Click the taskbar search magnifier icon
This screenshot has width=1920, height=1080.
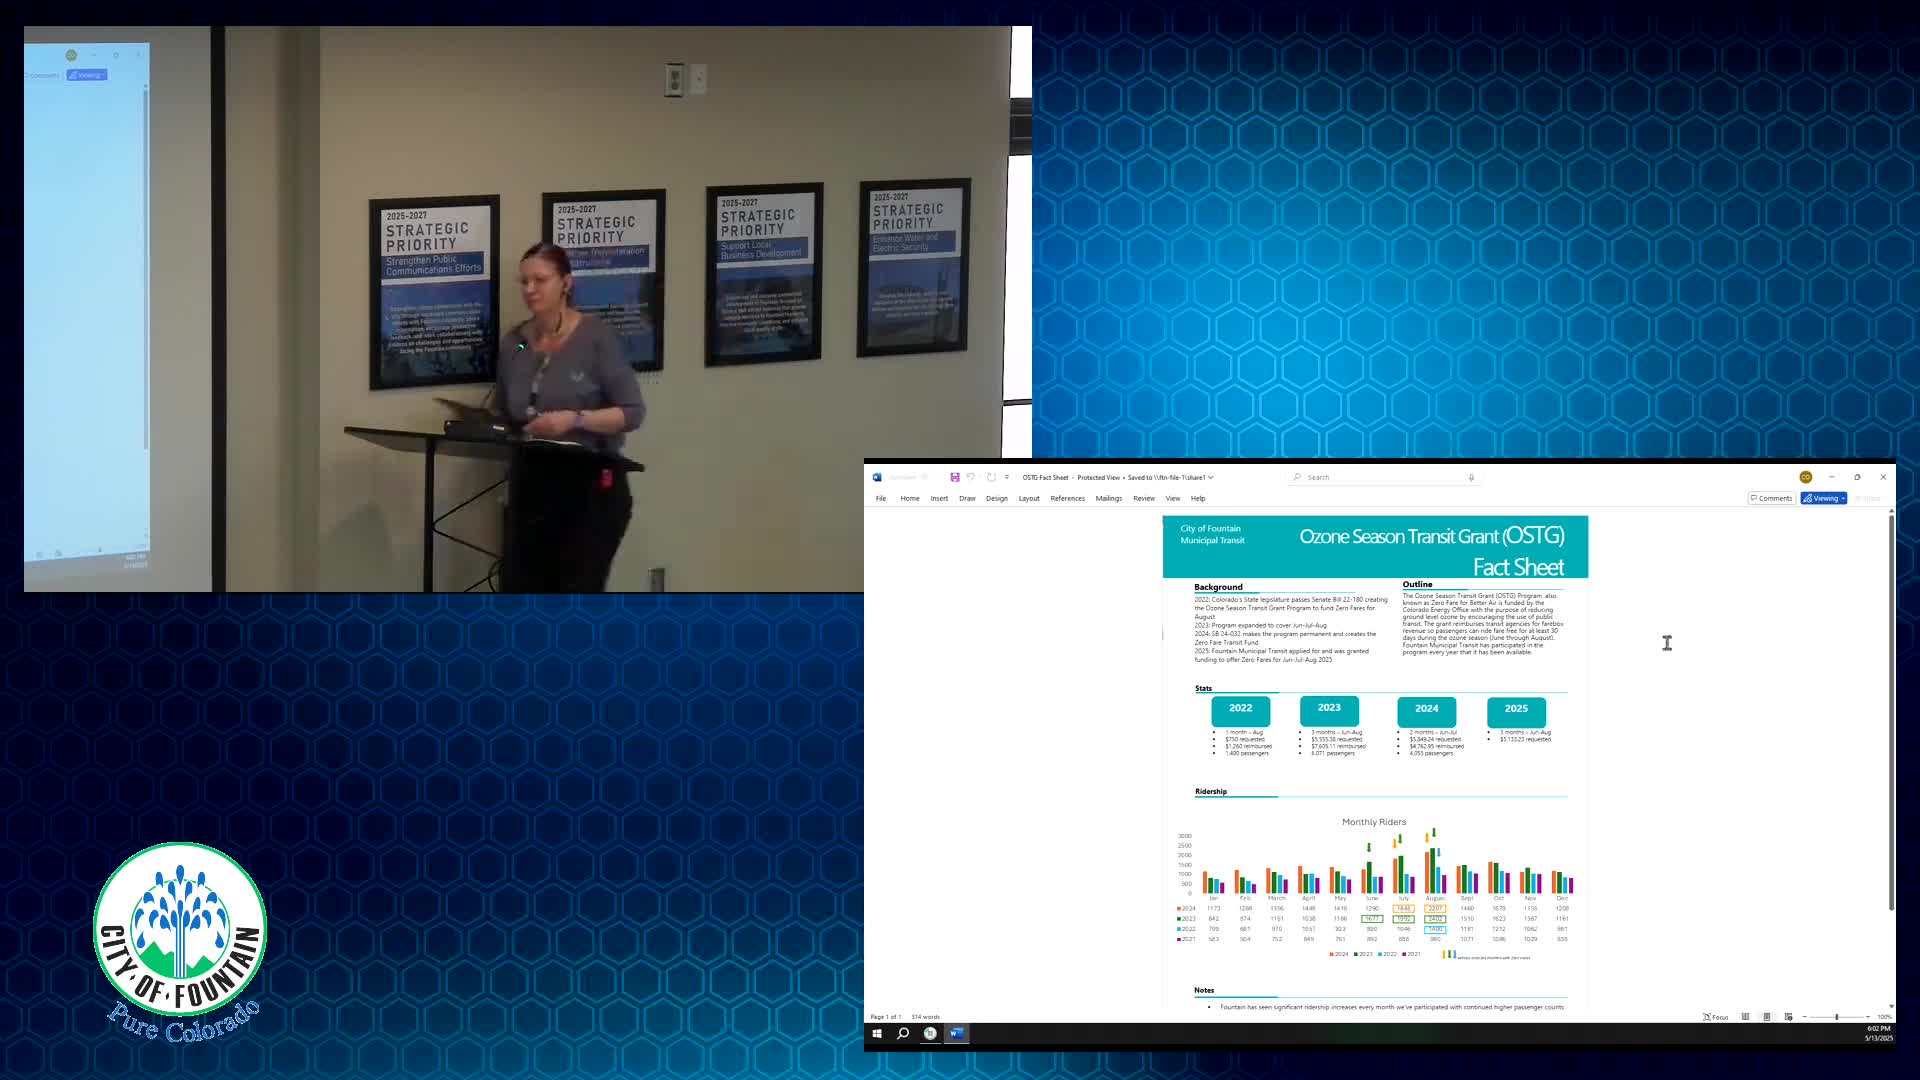903,1034
